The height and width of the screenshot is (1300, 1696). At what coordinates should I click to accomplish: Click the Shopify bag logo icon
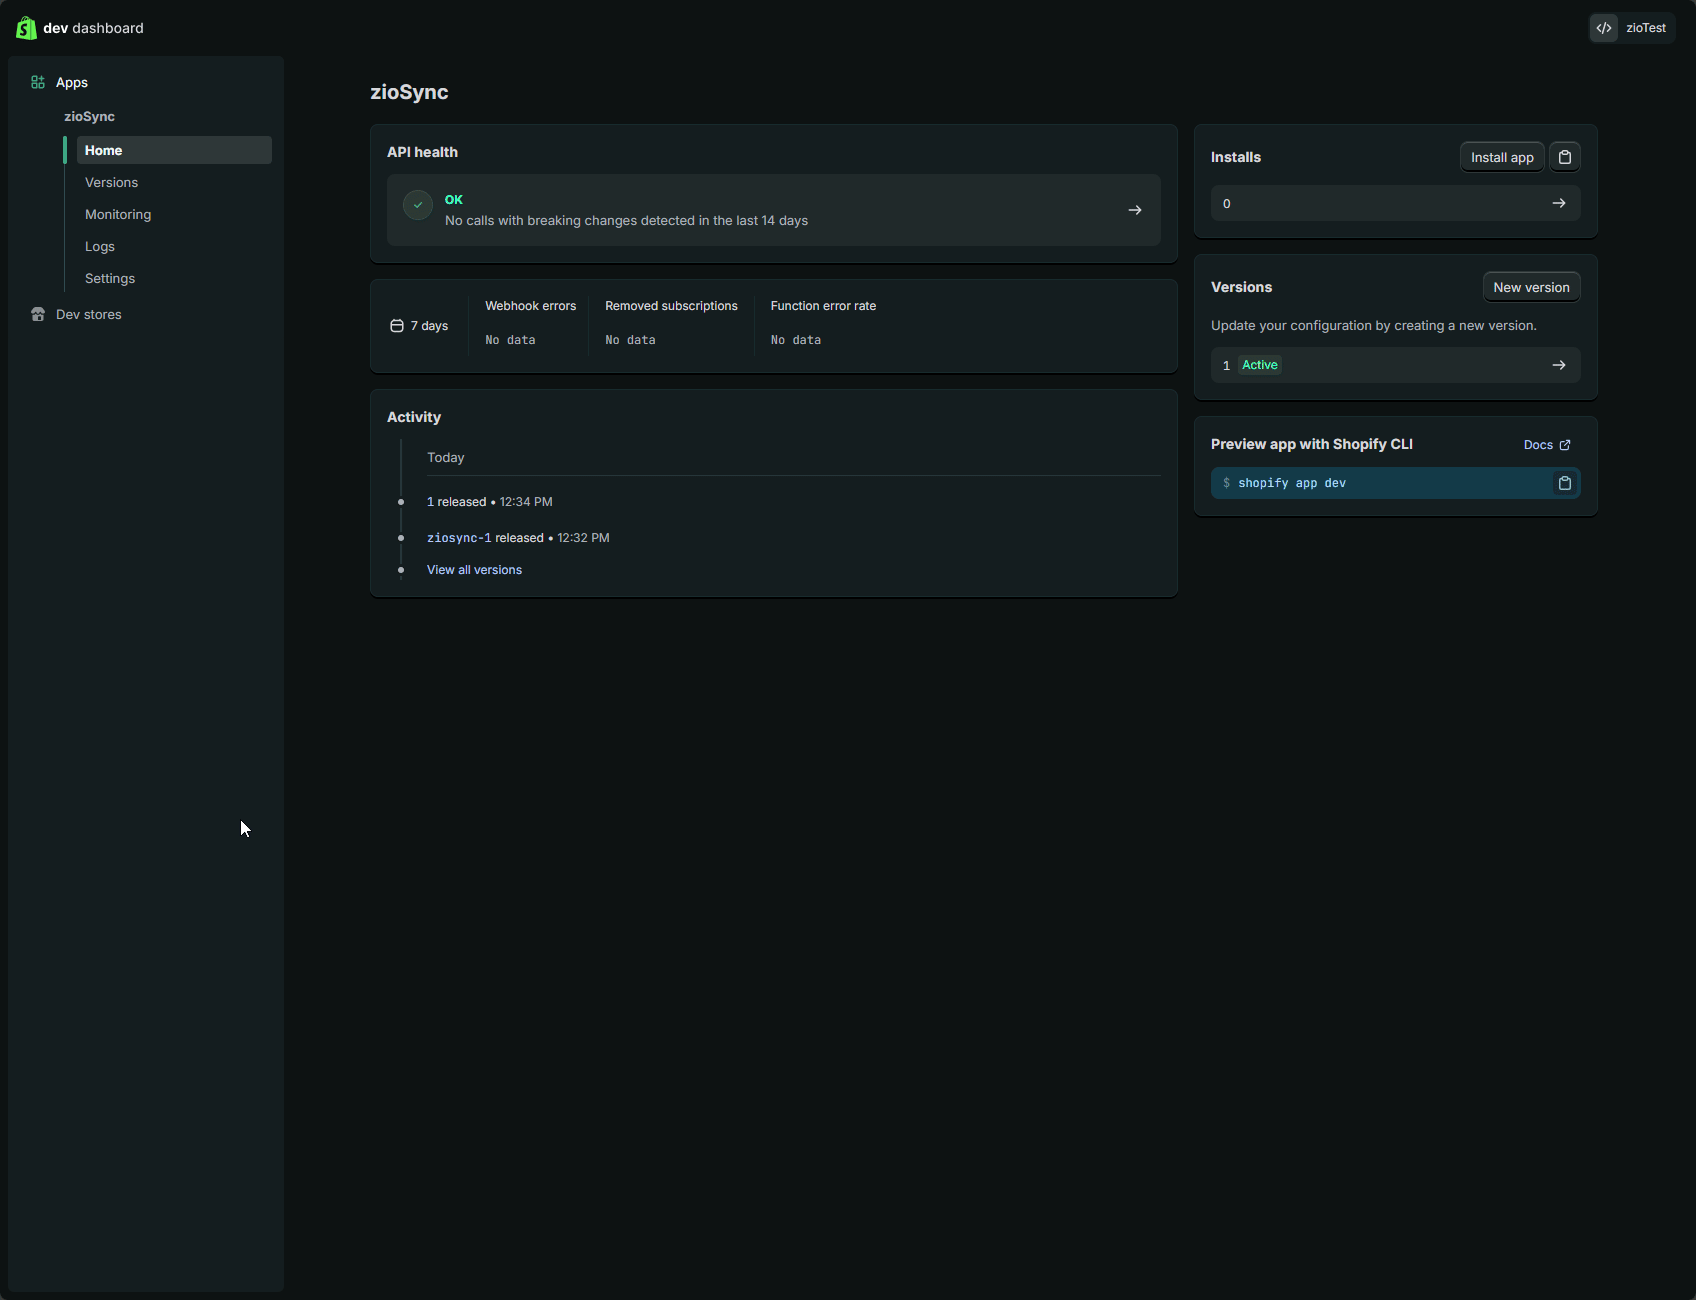coord(26,28)
